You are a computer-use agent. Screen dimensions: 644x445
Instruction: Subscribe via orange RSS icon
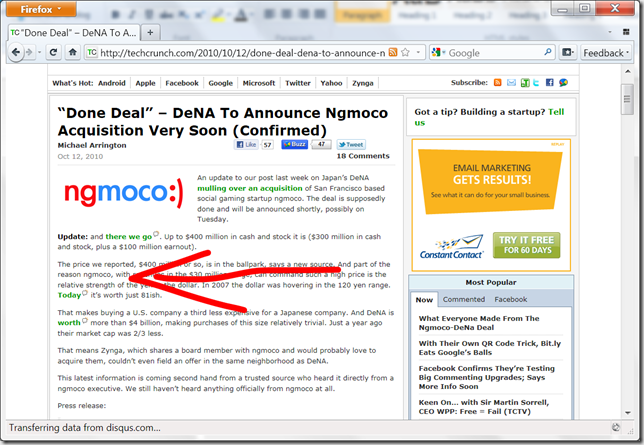point(497,83)
